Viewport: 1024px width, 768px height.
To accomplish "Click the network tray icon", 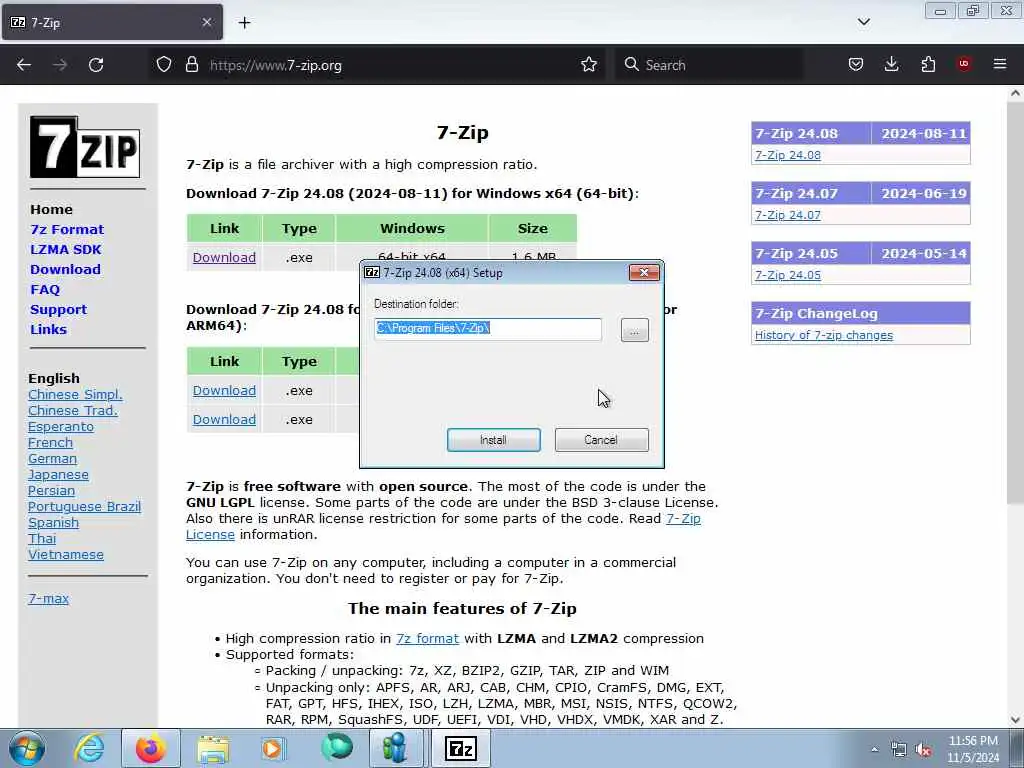I will point(899,750).
